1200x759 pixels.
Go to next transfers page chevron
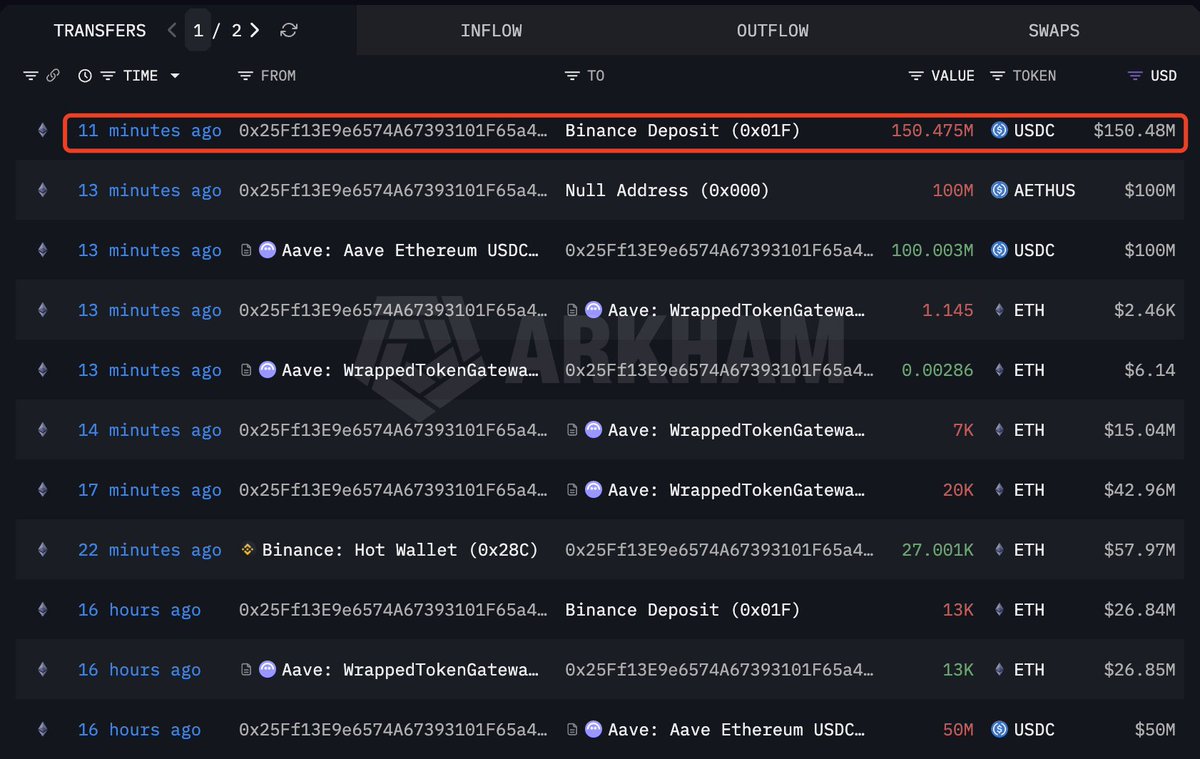[x=255, y=30]
